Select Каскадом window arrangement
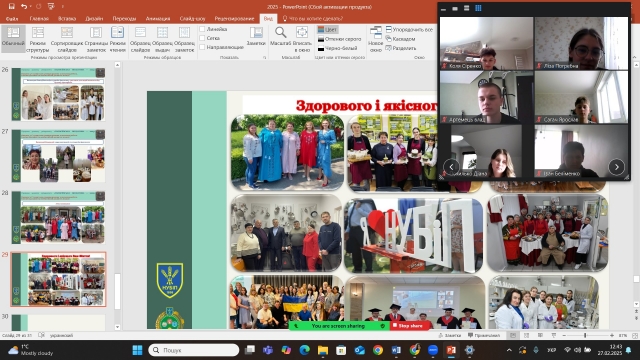This screenshot has height=360, width=640. coord(400,39)
